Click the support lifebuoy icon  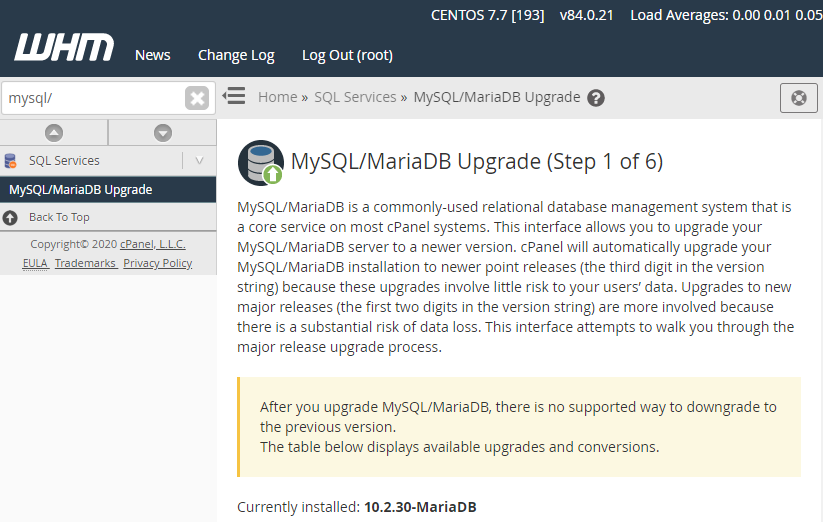click(798, 98)
